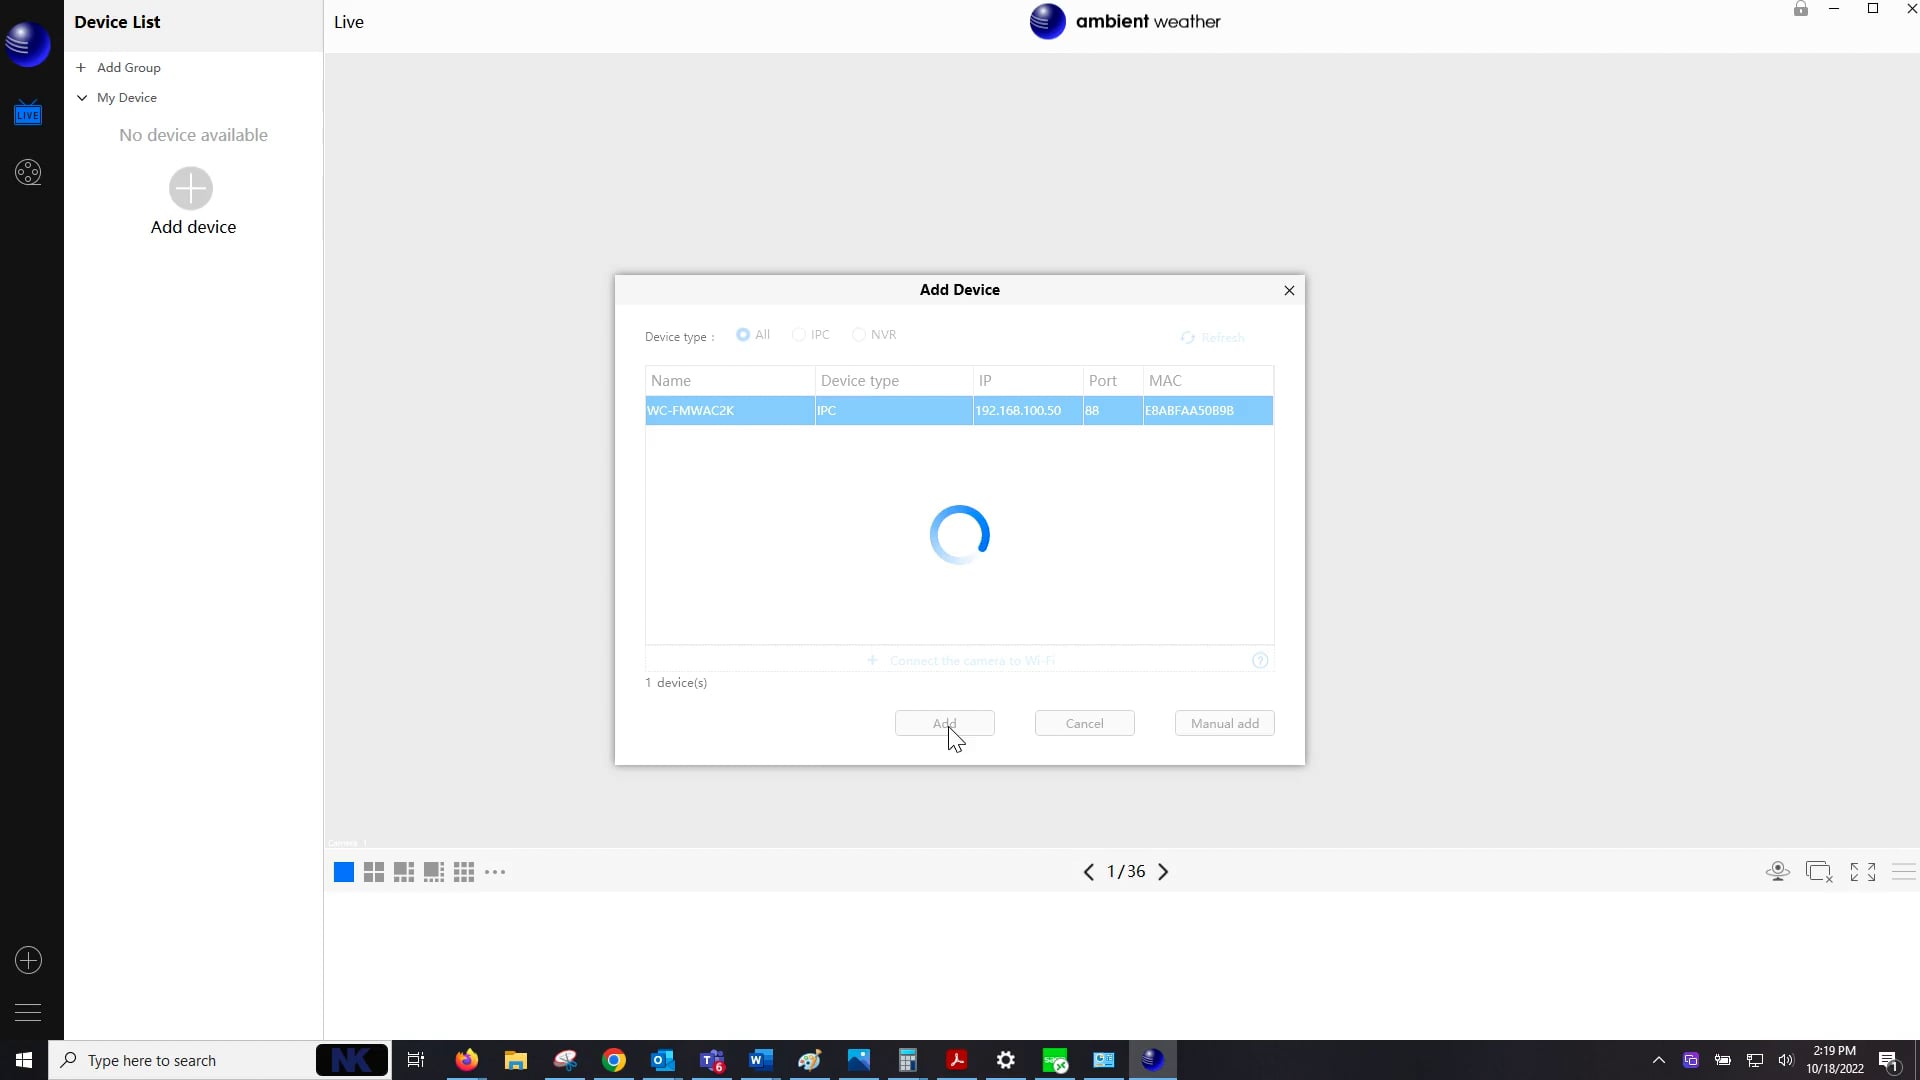Screen dimensions: 1920x1080
Task: Click the large Add device plus circle
Action: point(191,188)
